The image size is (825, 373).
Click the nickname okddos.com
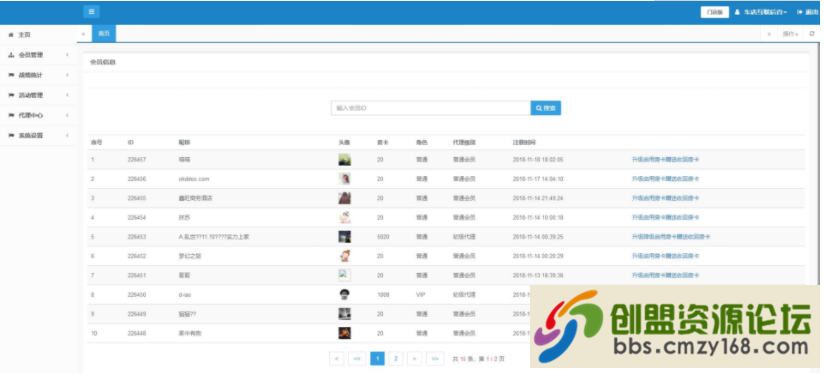point(194,179)
